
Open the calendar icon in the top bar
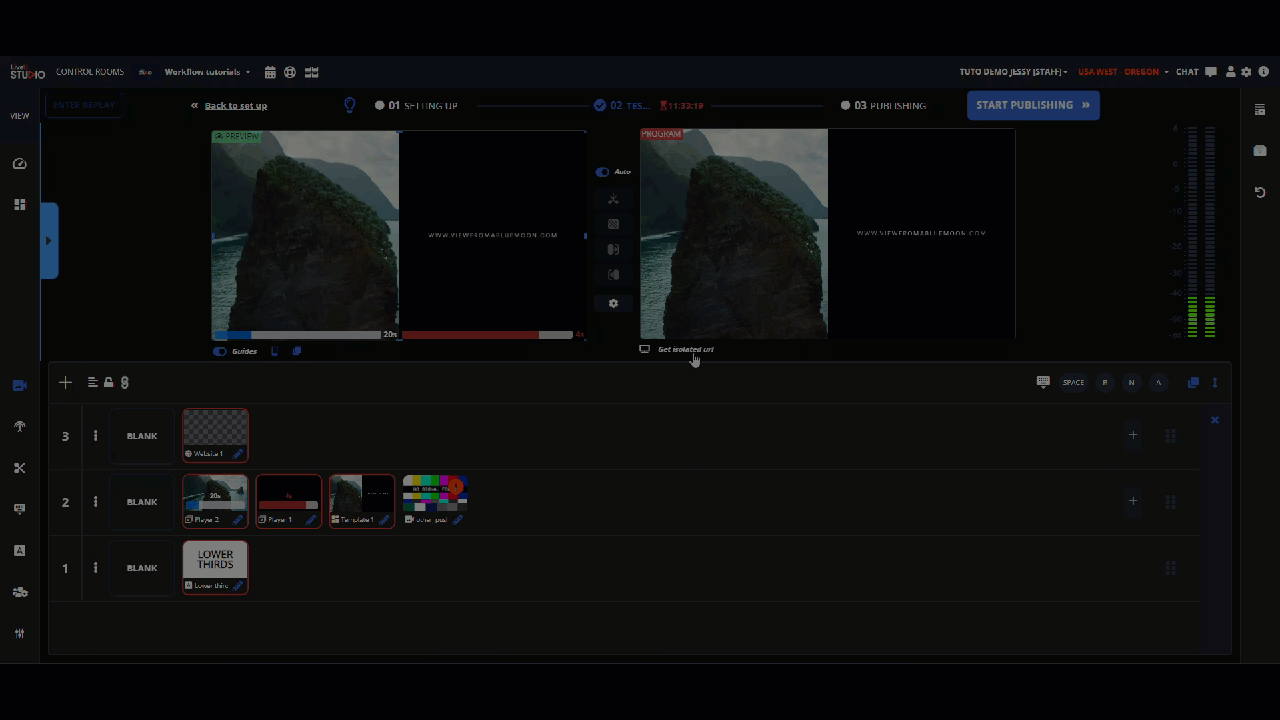[270, 72]
